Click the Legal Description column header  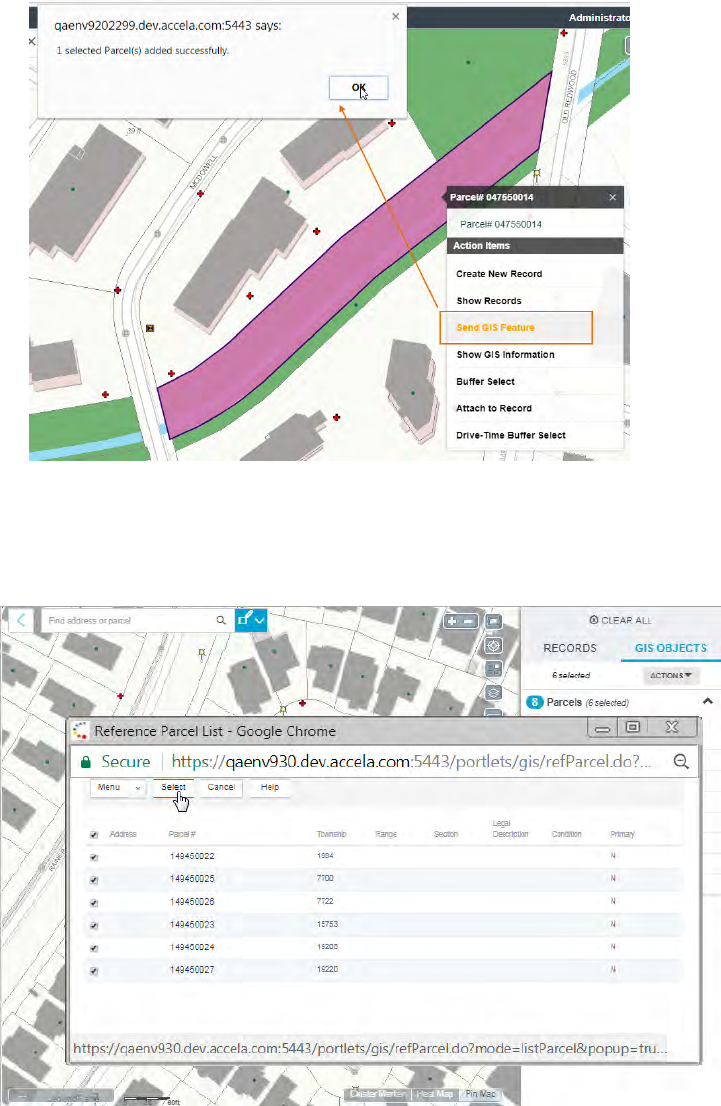pyautogui.click(x=510, y=829)
